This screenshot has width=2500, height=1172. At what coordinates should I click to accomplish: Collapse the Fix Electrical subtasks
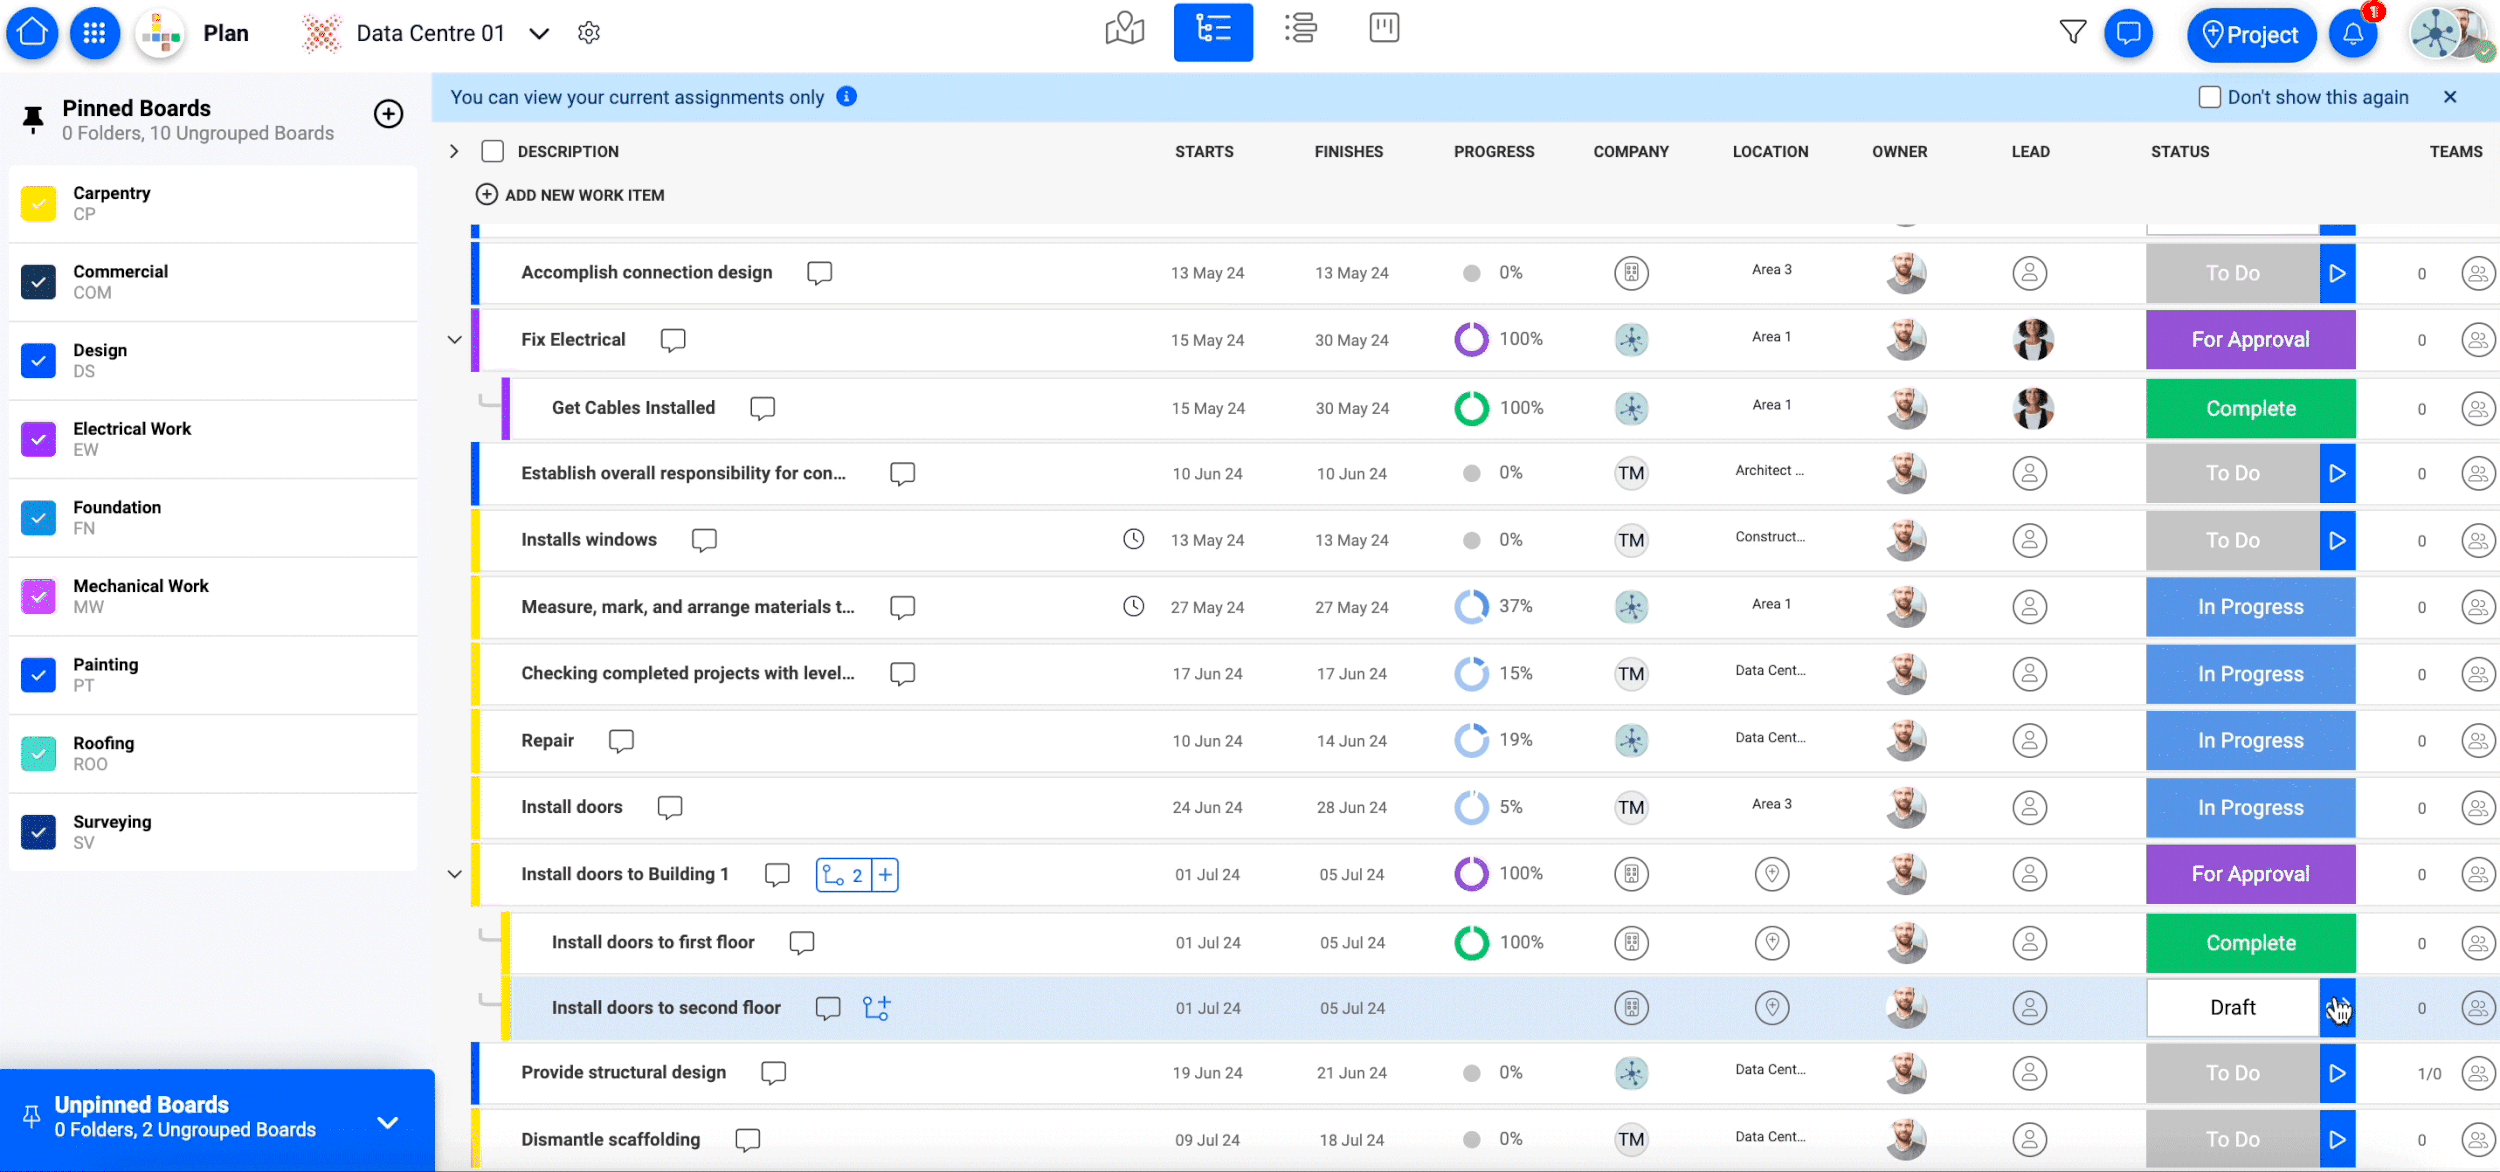click(454, 340)
